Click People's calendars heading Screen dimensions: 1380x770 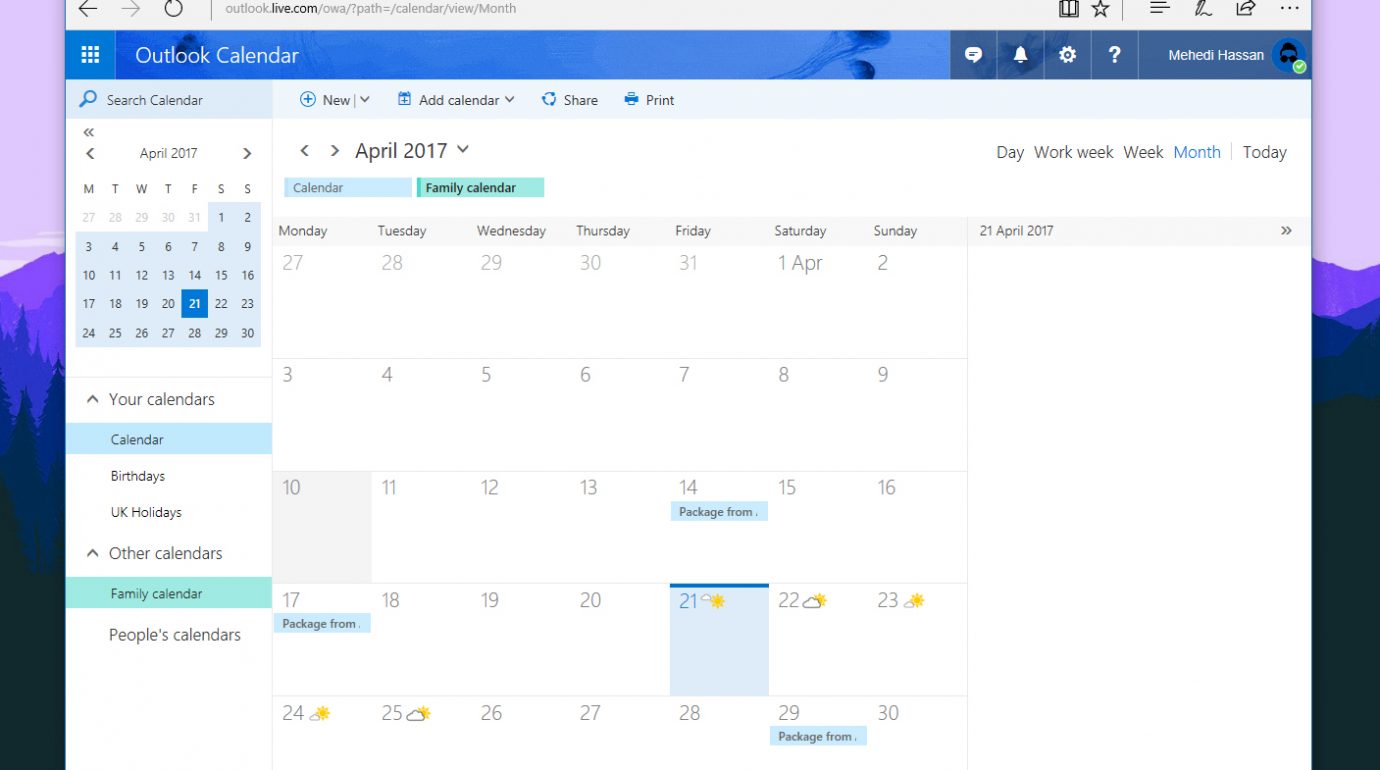tap(175, 635)
